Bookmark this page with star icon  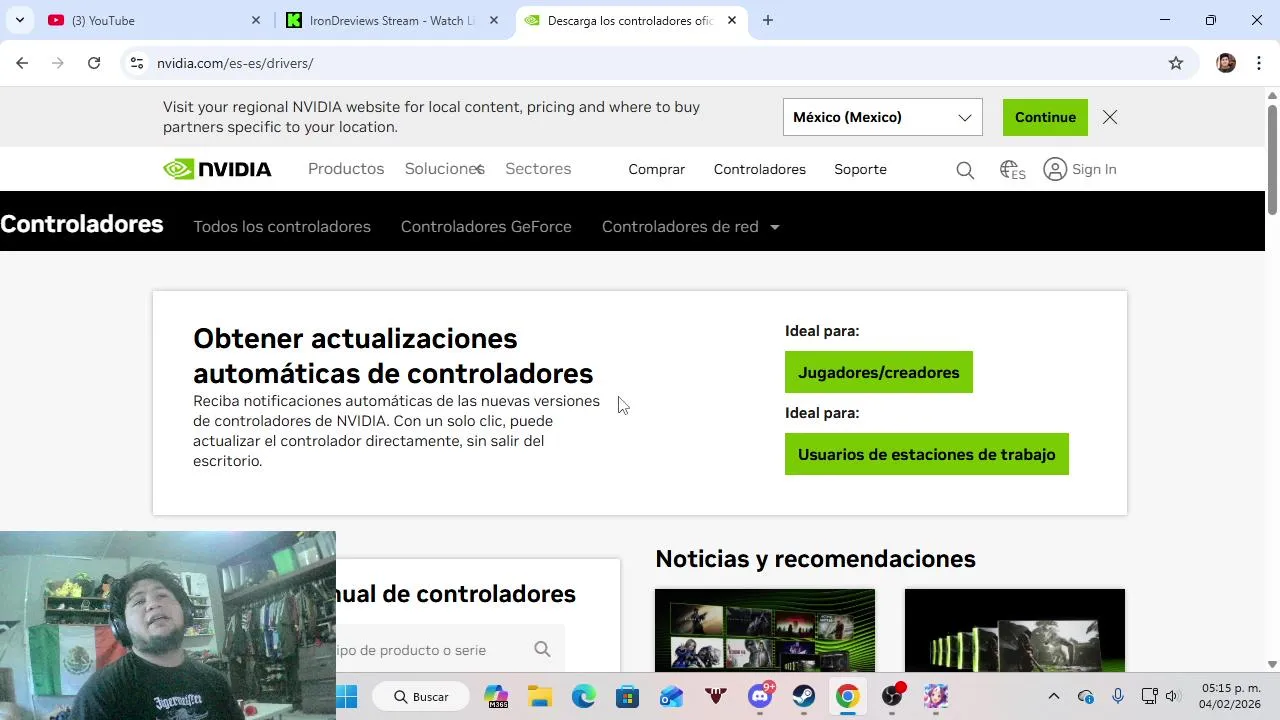coord(1176,63)
